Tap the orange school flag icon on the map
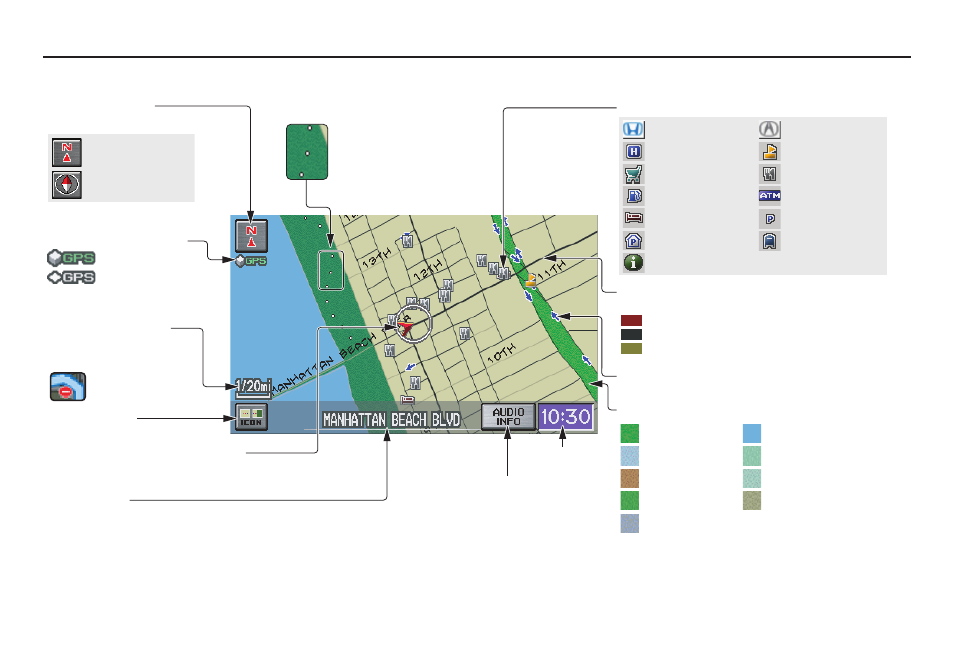Screen dimensions: 954x651 click(x=531, y=280)
